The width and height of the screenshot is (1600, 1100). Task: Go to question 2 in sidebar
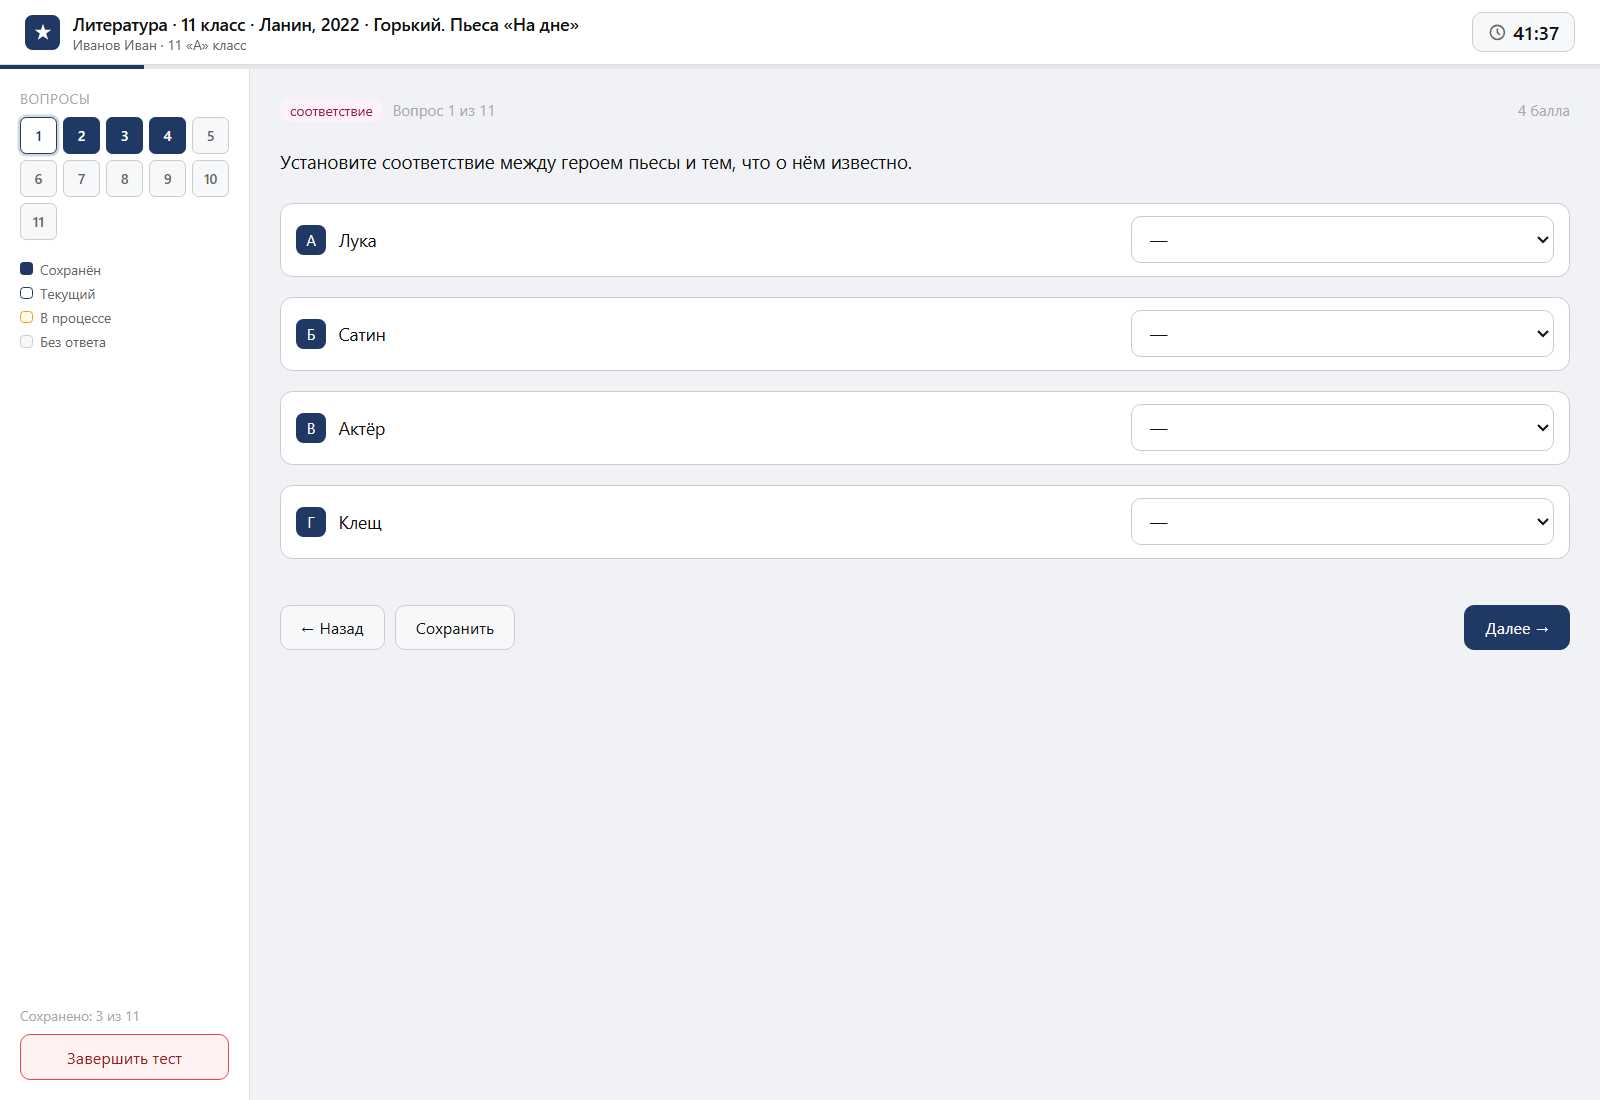(x=81, y=136)
